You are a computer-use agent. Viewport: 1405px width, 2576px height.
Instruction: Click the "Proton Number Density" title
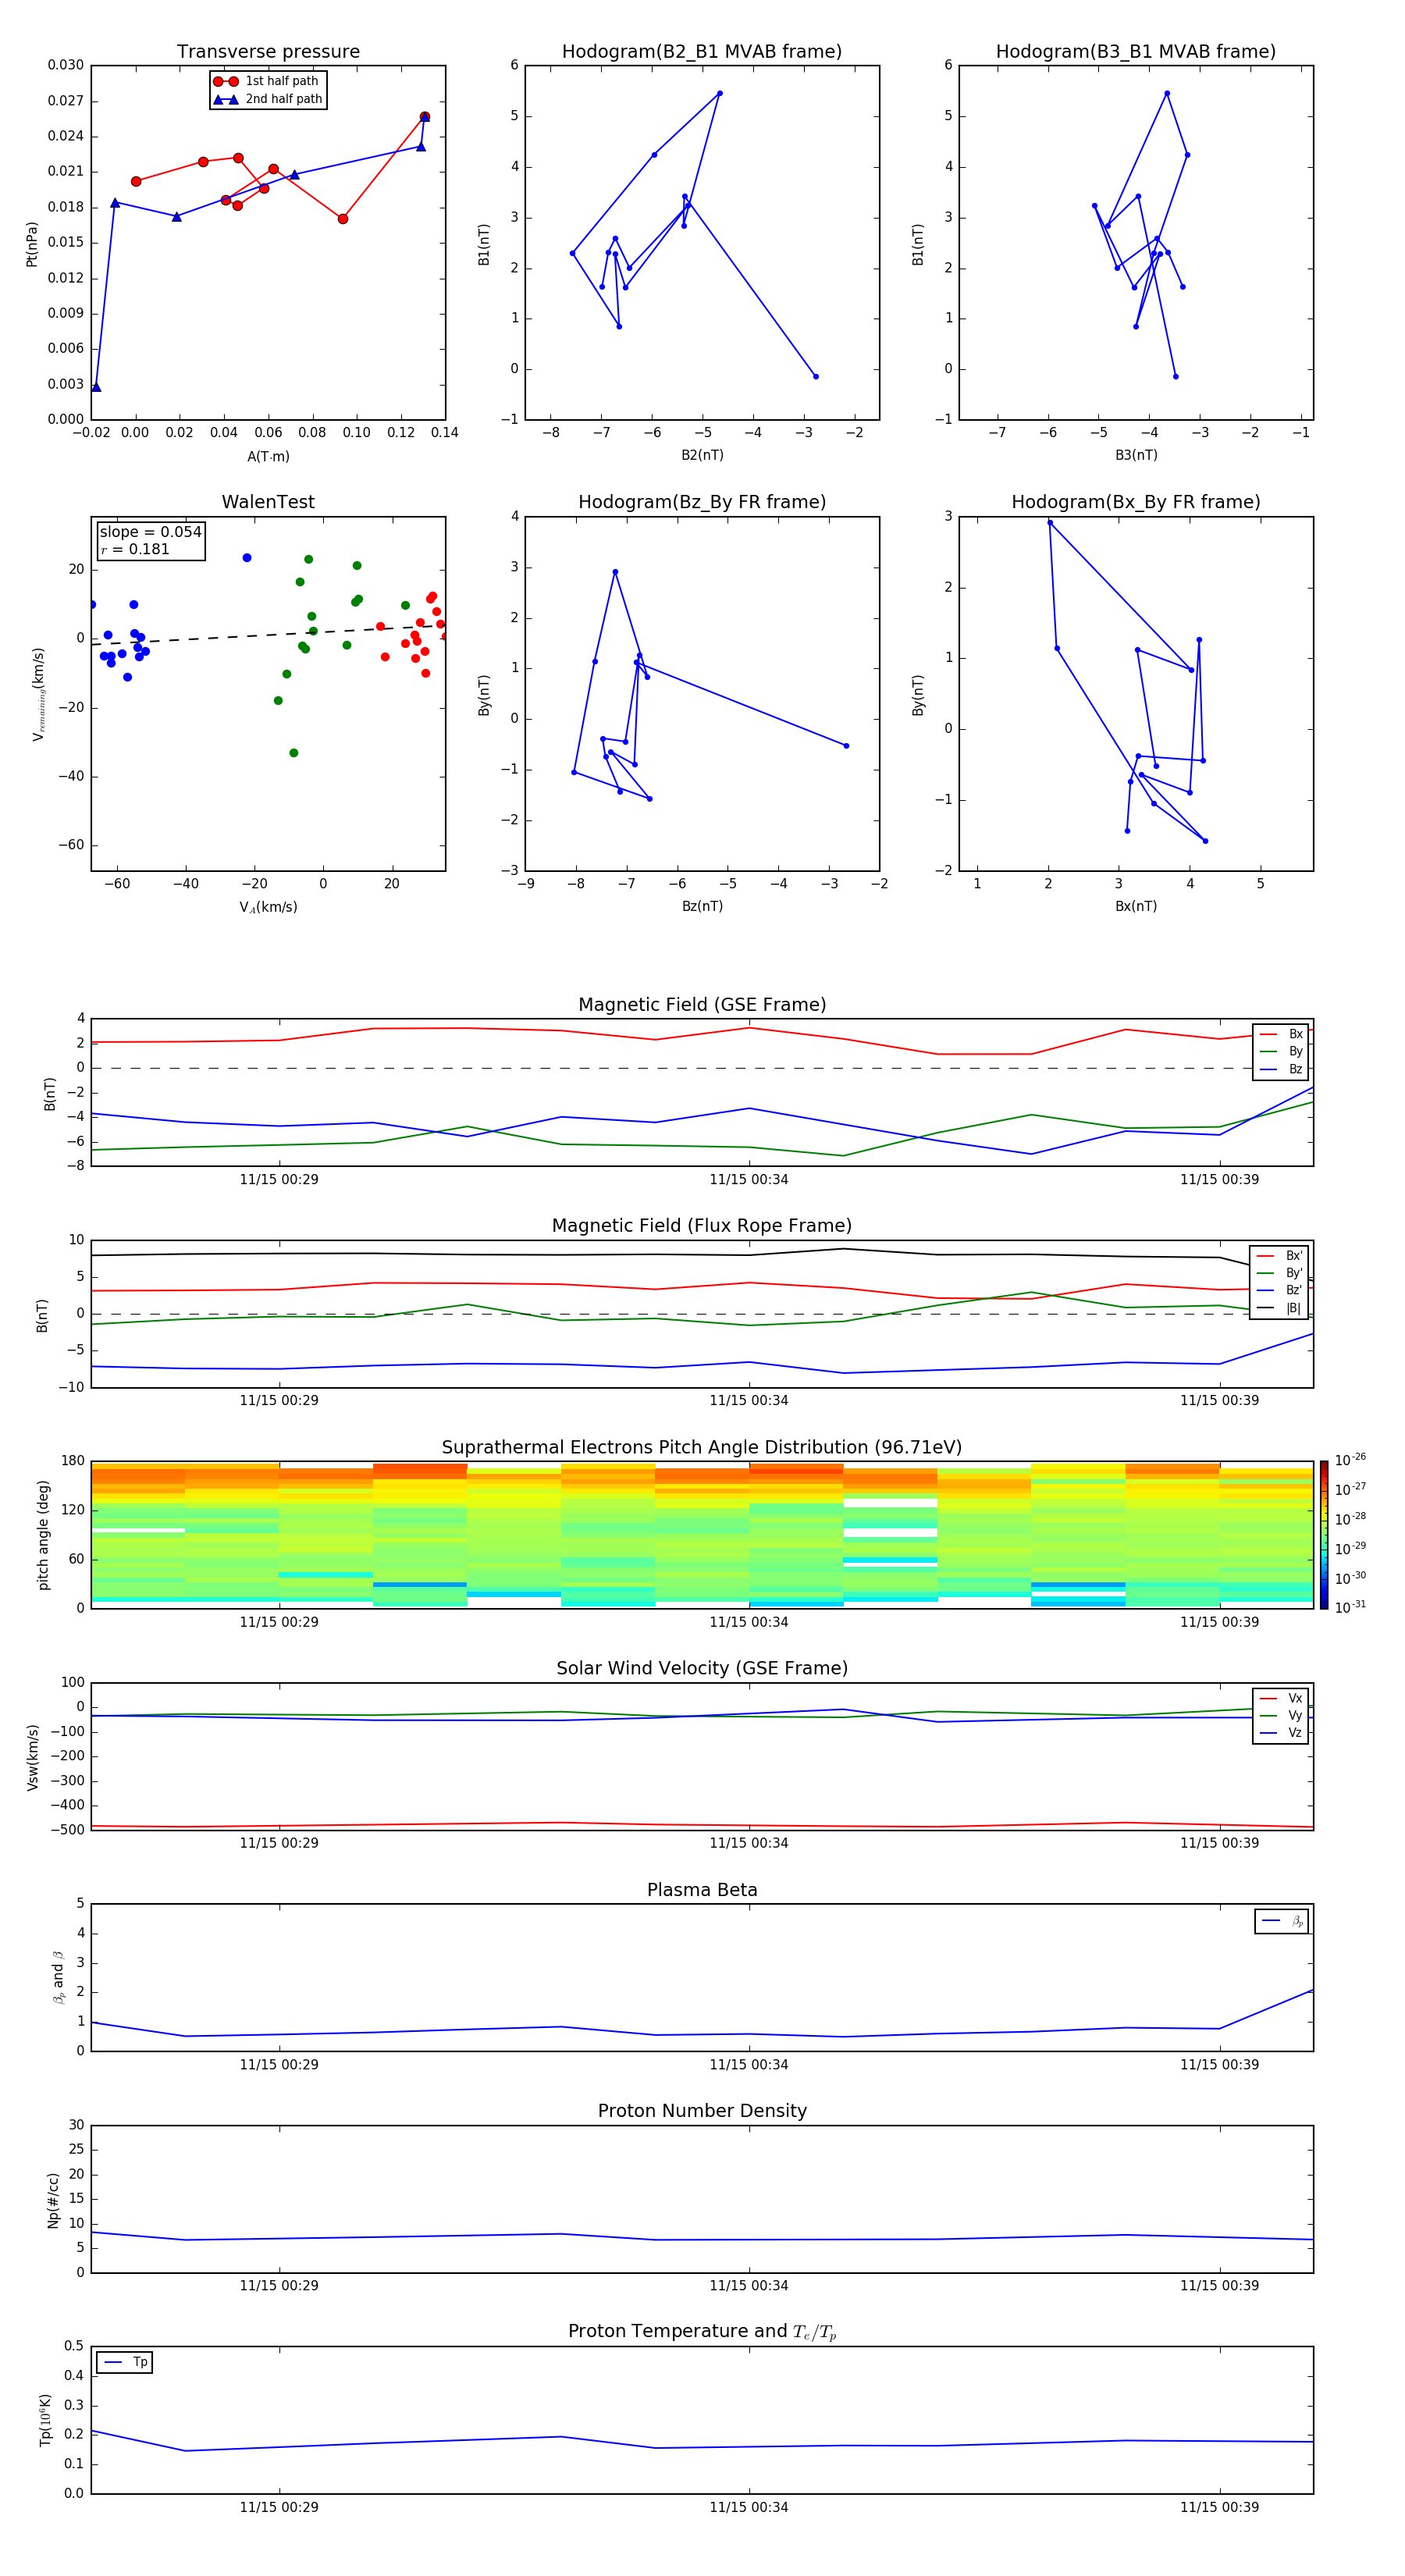pyautogui.click(x=702, y=2111)
